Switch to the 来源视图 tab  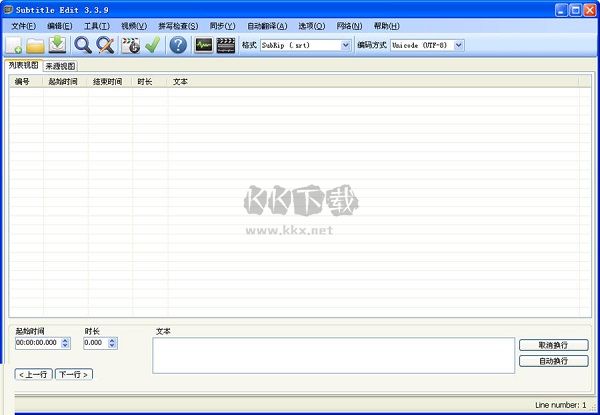tap(60, 65)
